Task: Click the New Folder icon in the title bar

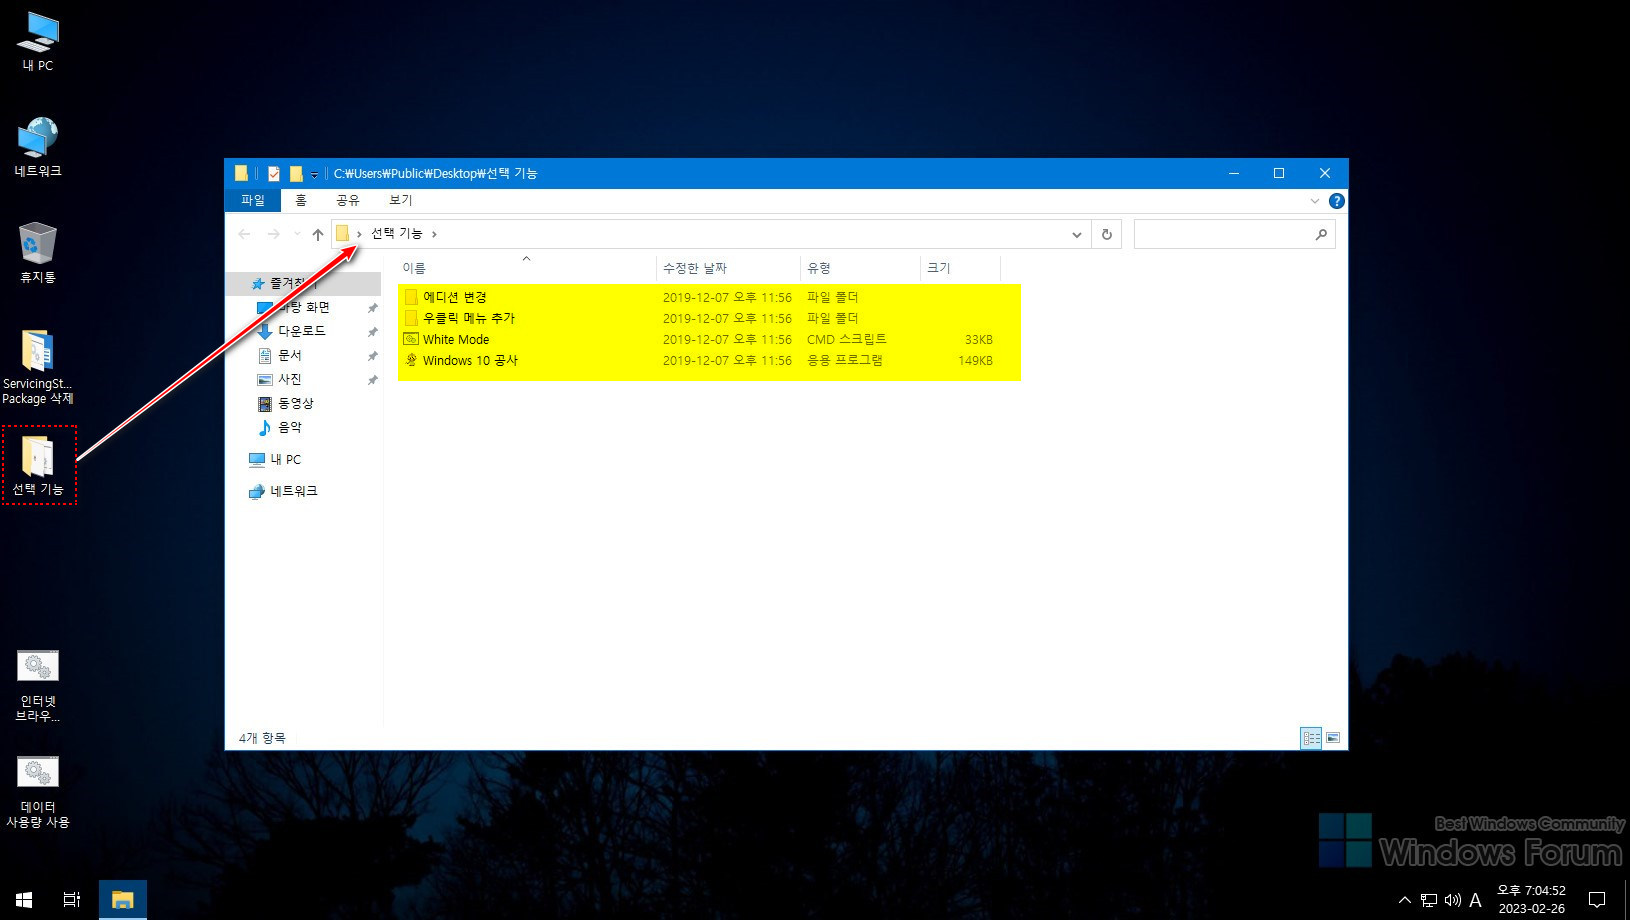Action: [296, 173]
